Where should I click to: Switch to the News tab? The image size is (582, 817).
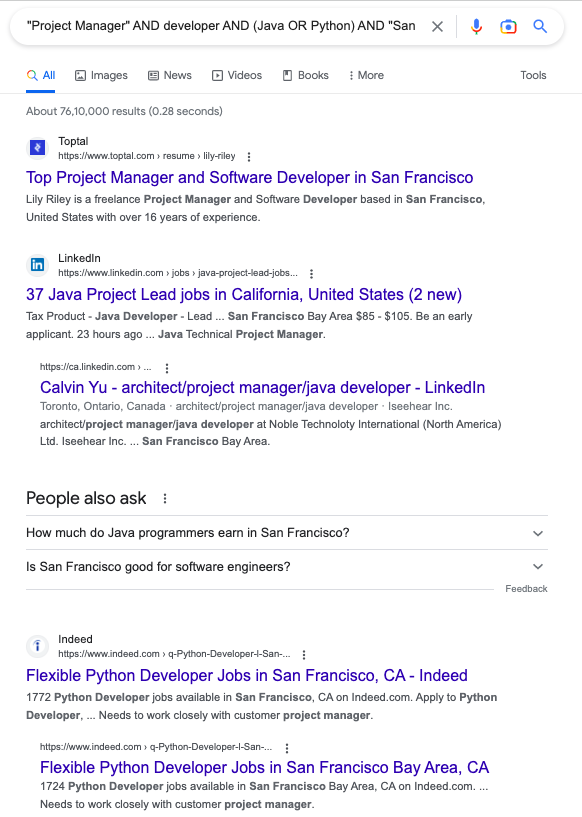coord(170,75)
